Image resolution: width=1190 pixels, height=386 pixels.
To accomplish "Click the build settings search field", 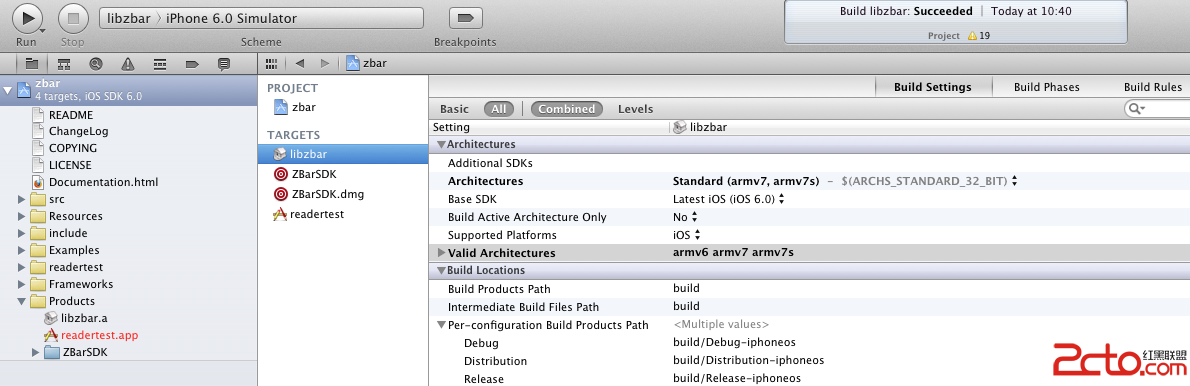I will [x=1157, y=109].
